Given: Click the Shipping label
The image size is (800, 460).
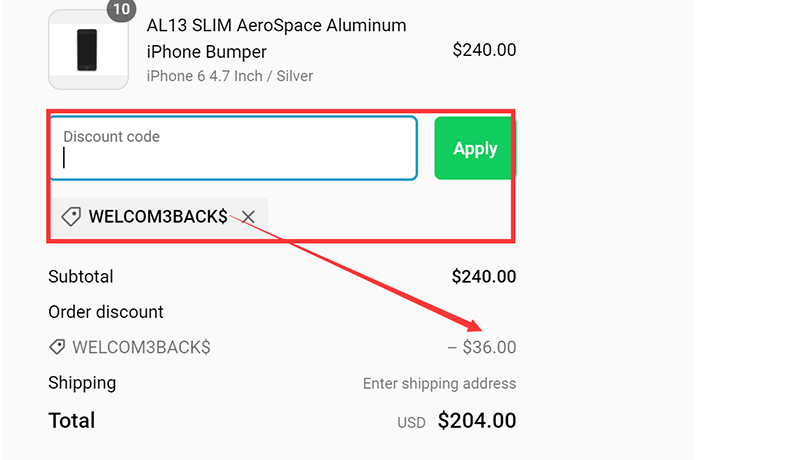Looking at the screenshot, I should [82, 383].
